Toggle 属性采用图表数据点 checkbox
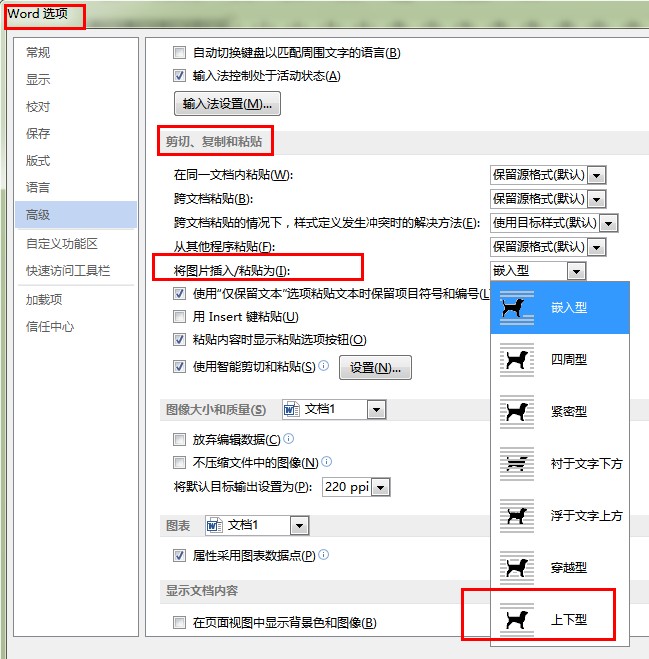This screenshot has width=649, height=659. coord(179,556)
